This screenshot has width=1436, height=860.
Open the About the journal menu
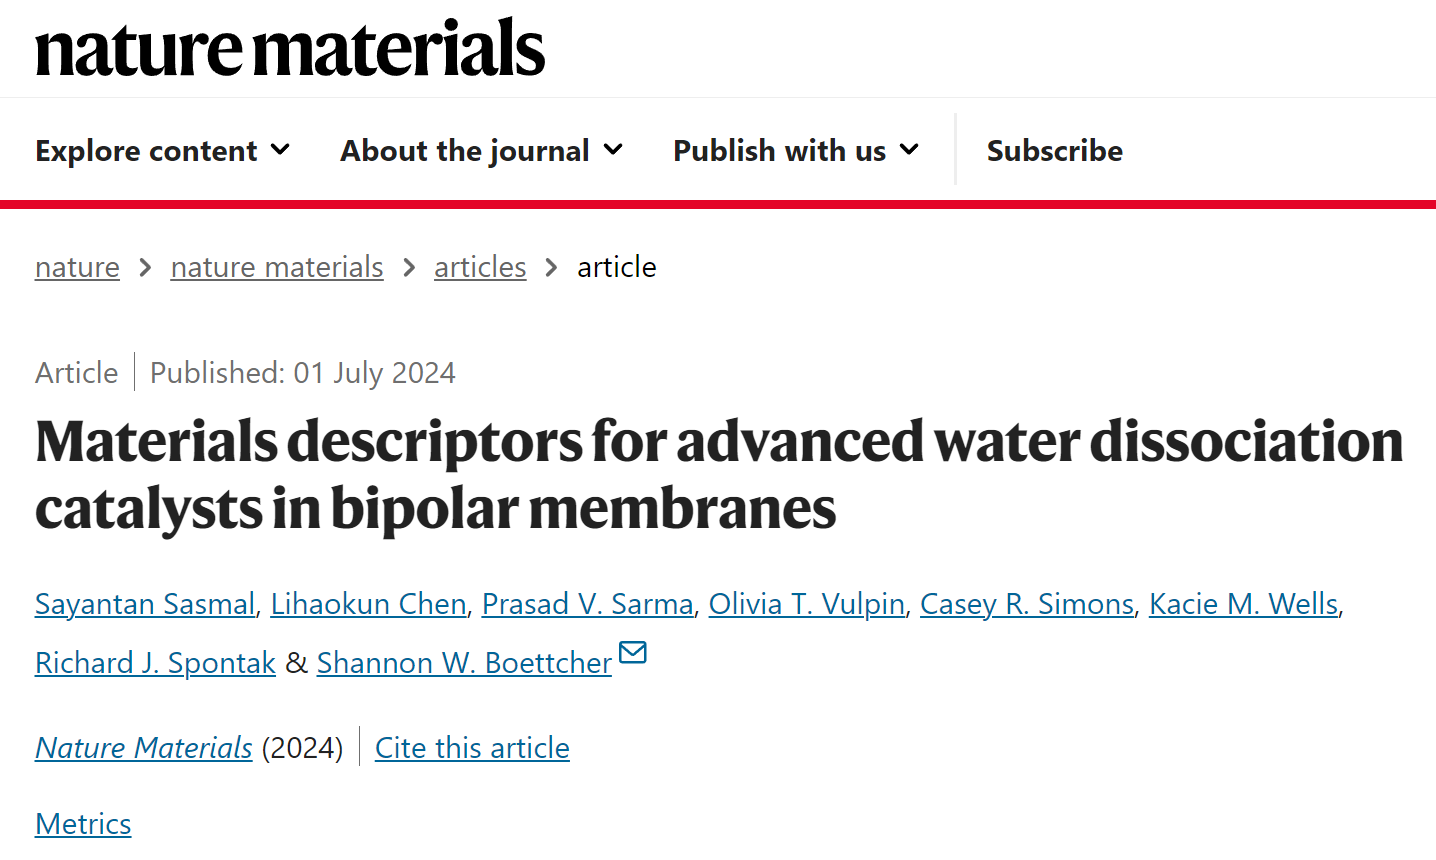(482, 150)
